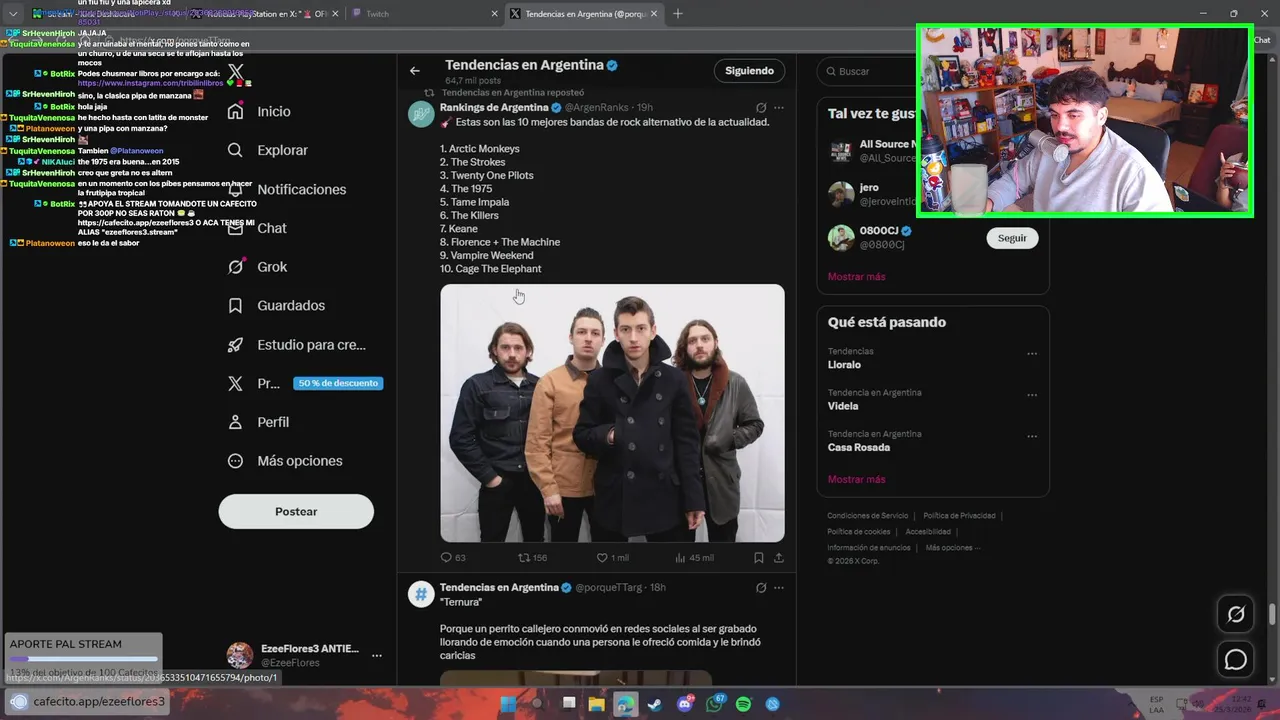Bookmark the rock bands post
Image resolution: width=1280 pixels, height=720 pixels.
click(759, 558)
